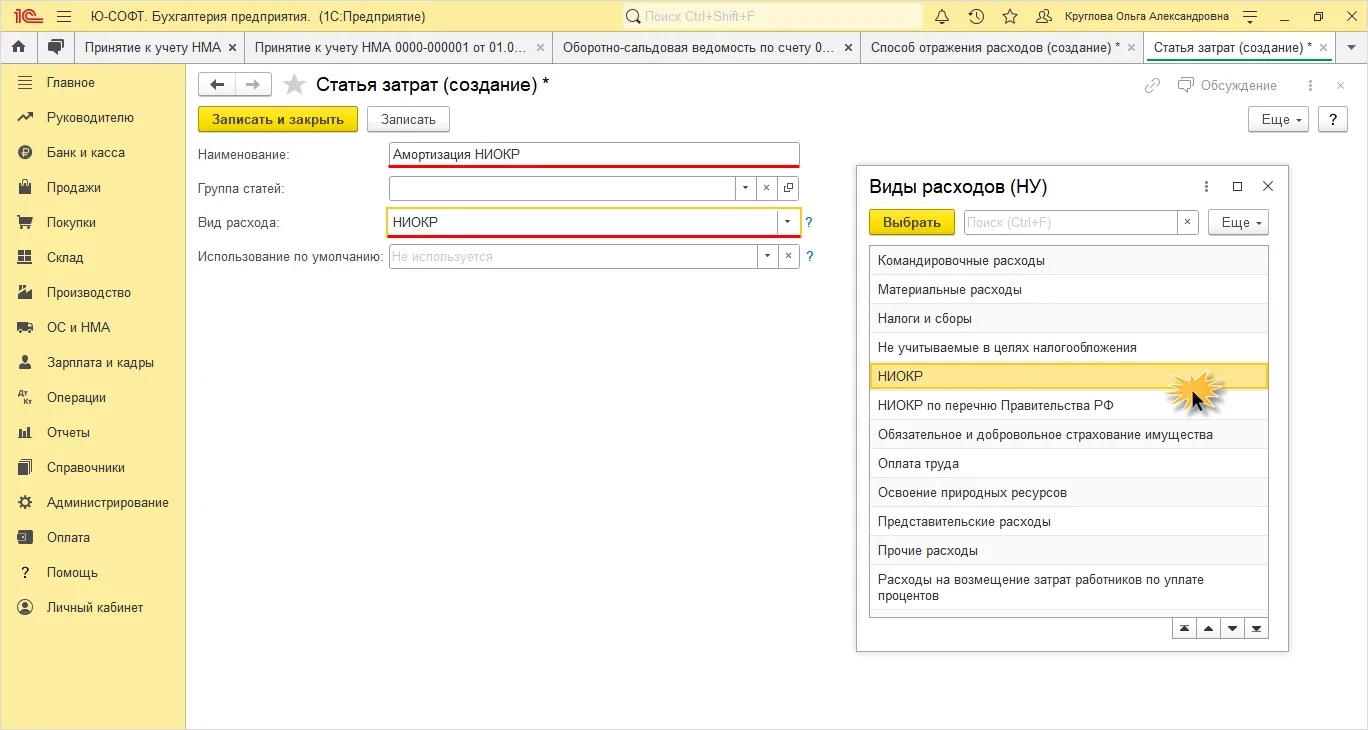Open the Обсуждение panel

click(x=1227, y=86)
